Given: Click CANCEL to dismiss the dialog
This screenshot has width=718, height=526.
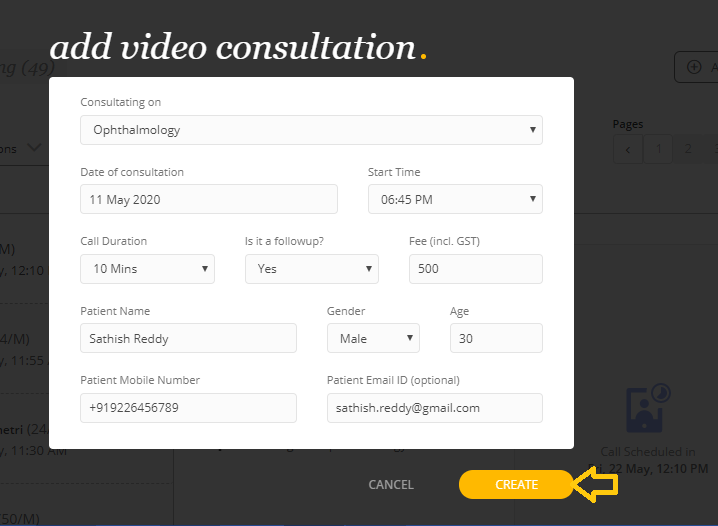Looking at the screenshot, I should [390, 484].
